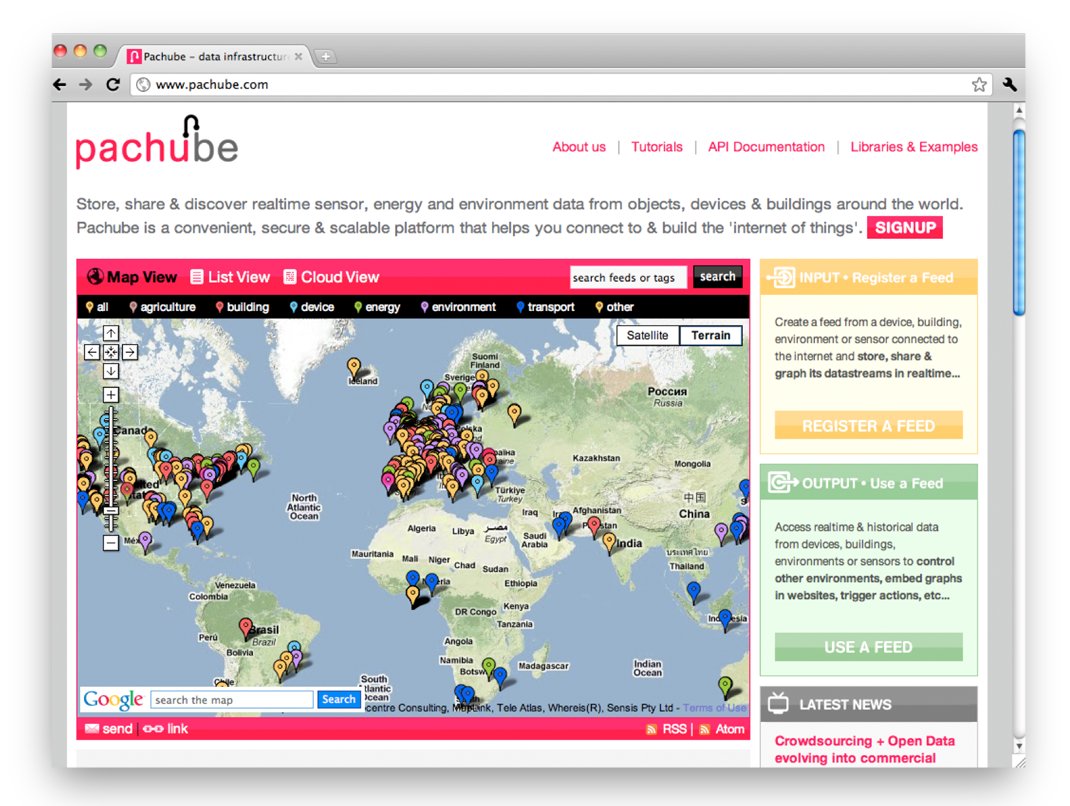Click the scrollbar up arrow
Screen dimensions: 1070x806
(1019, 110)
